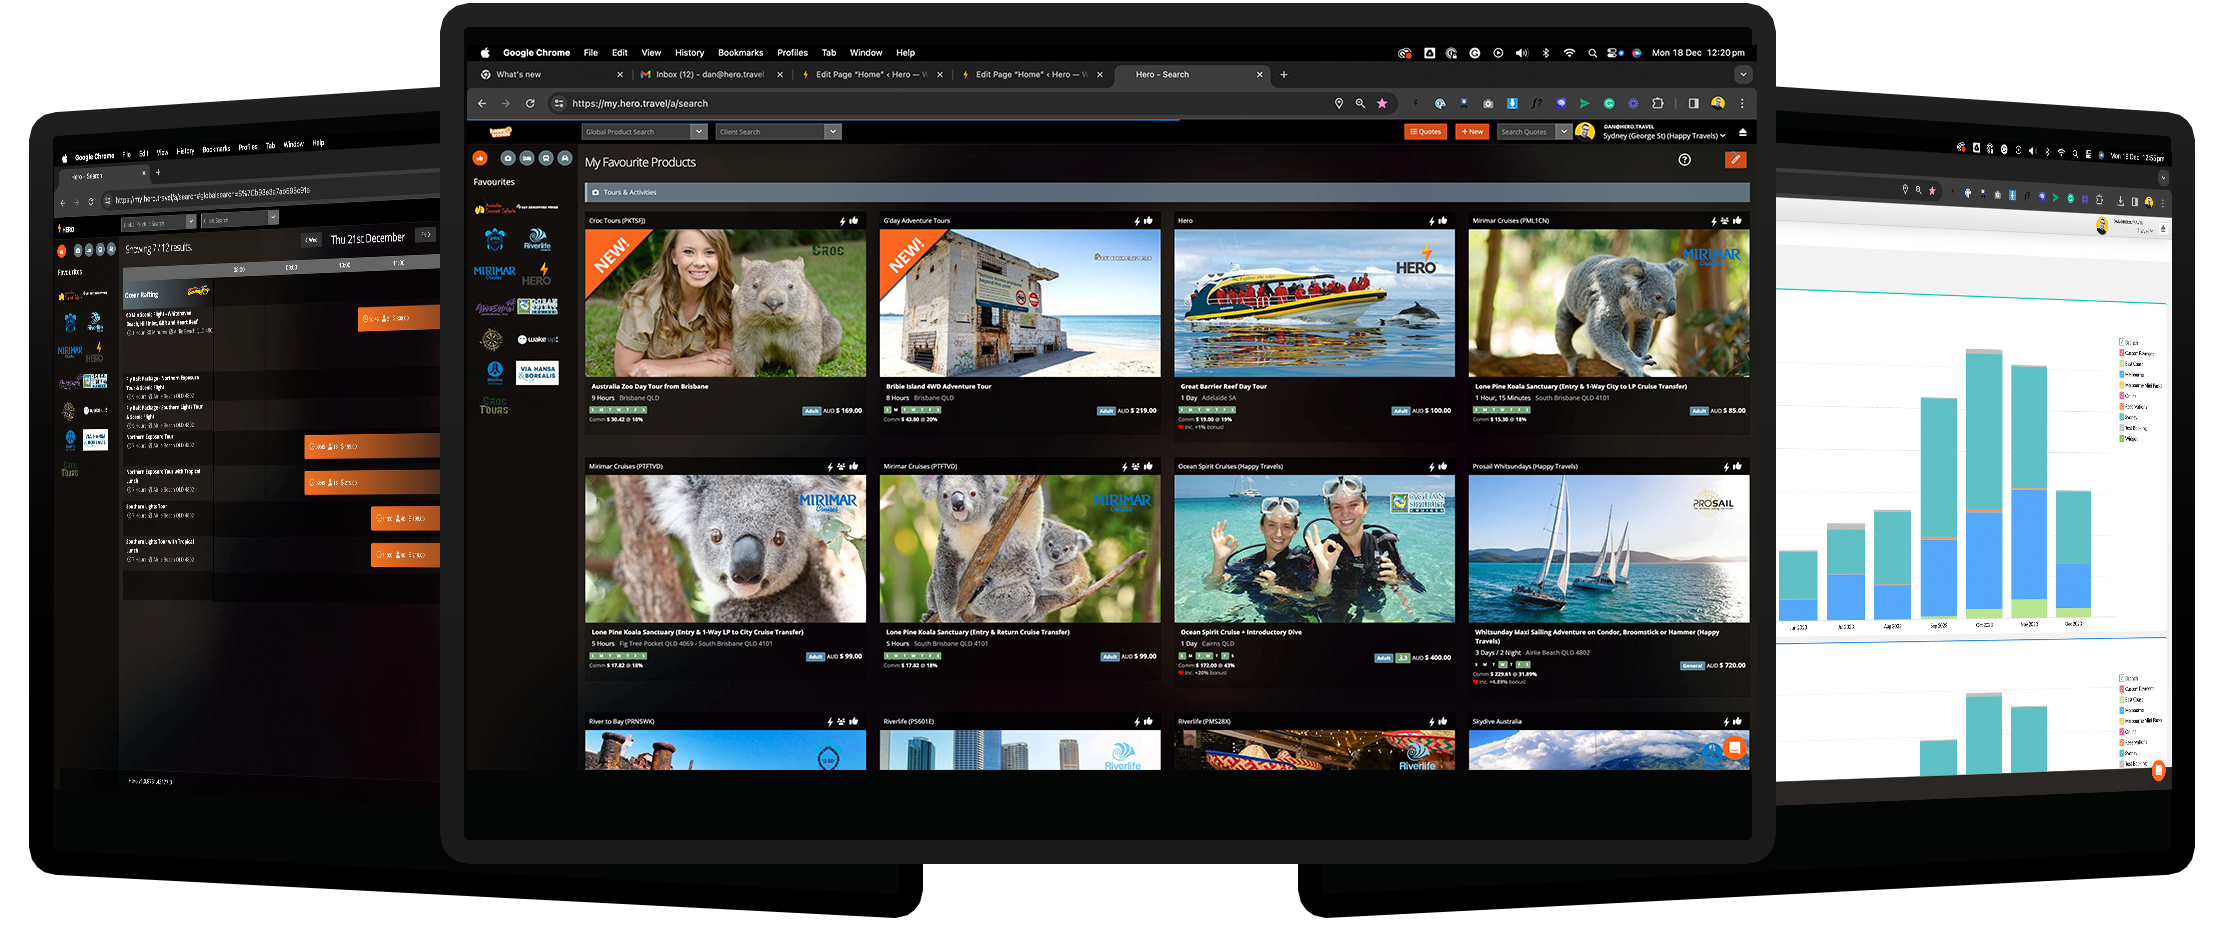This screenshot has width=2223, height=936.
Task: Switch to the What's new tab
Action: click(x=550, y=75)
